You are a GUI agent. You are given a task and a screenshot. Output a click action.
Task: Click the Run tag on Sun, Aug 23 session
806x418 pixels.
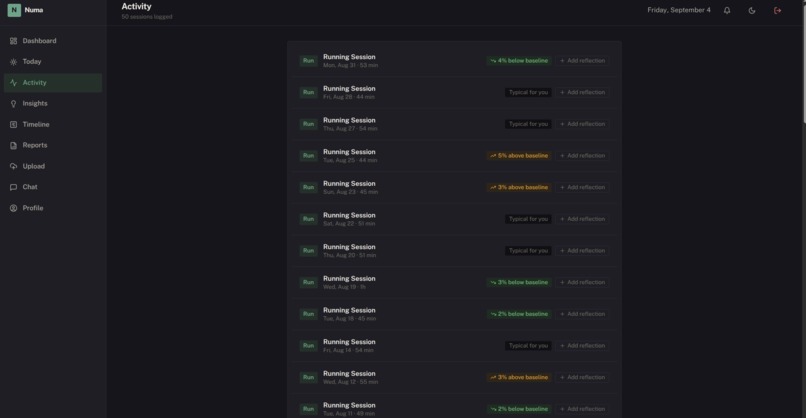click(308, 187)
